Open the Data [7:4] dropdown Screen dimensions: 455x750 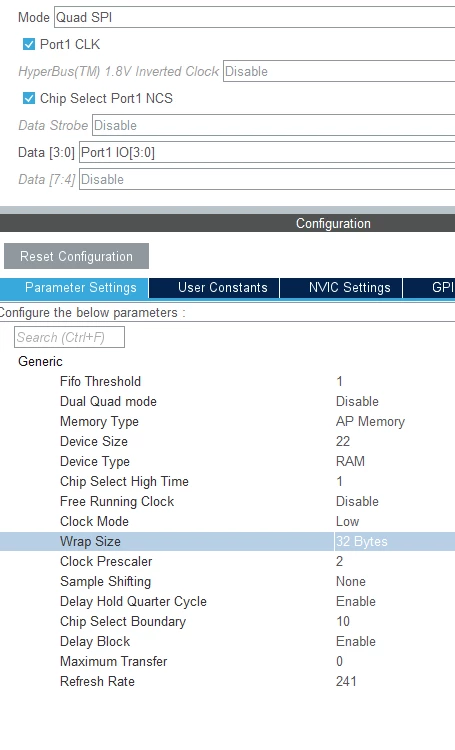[x=267, y=179]
